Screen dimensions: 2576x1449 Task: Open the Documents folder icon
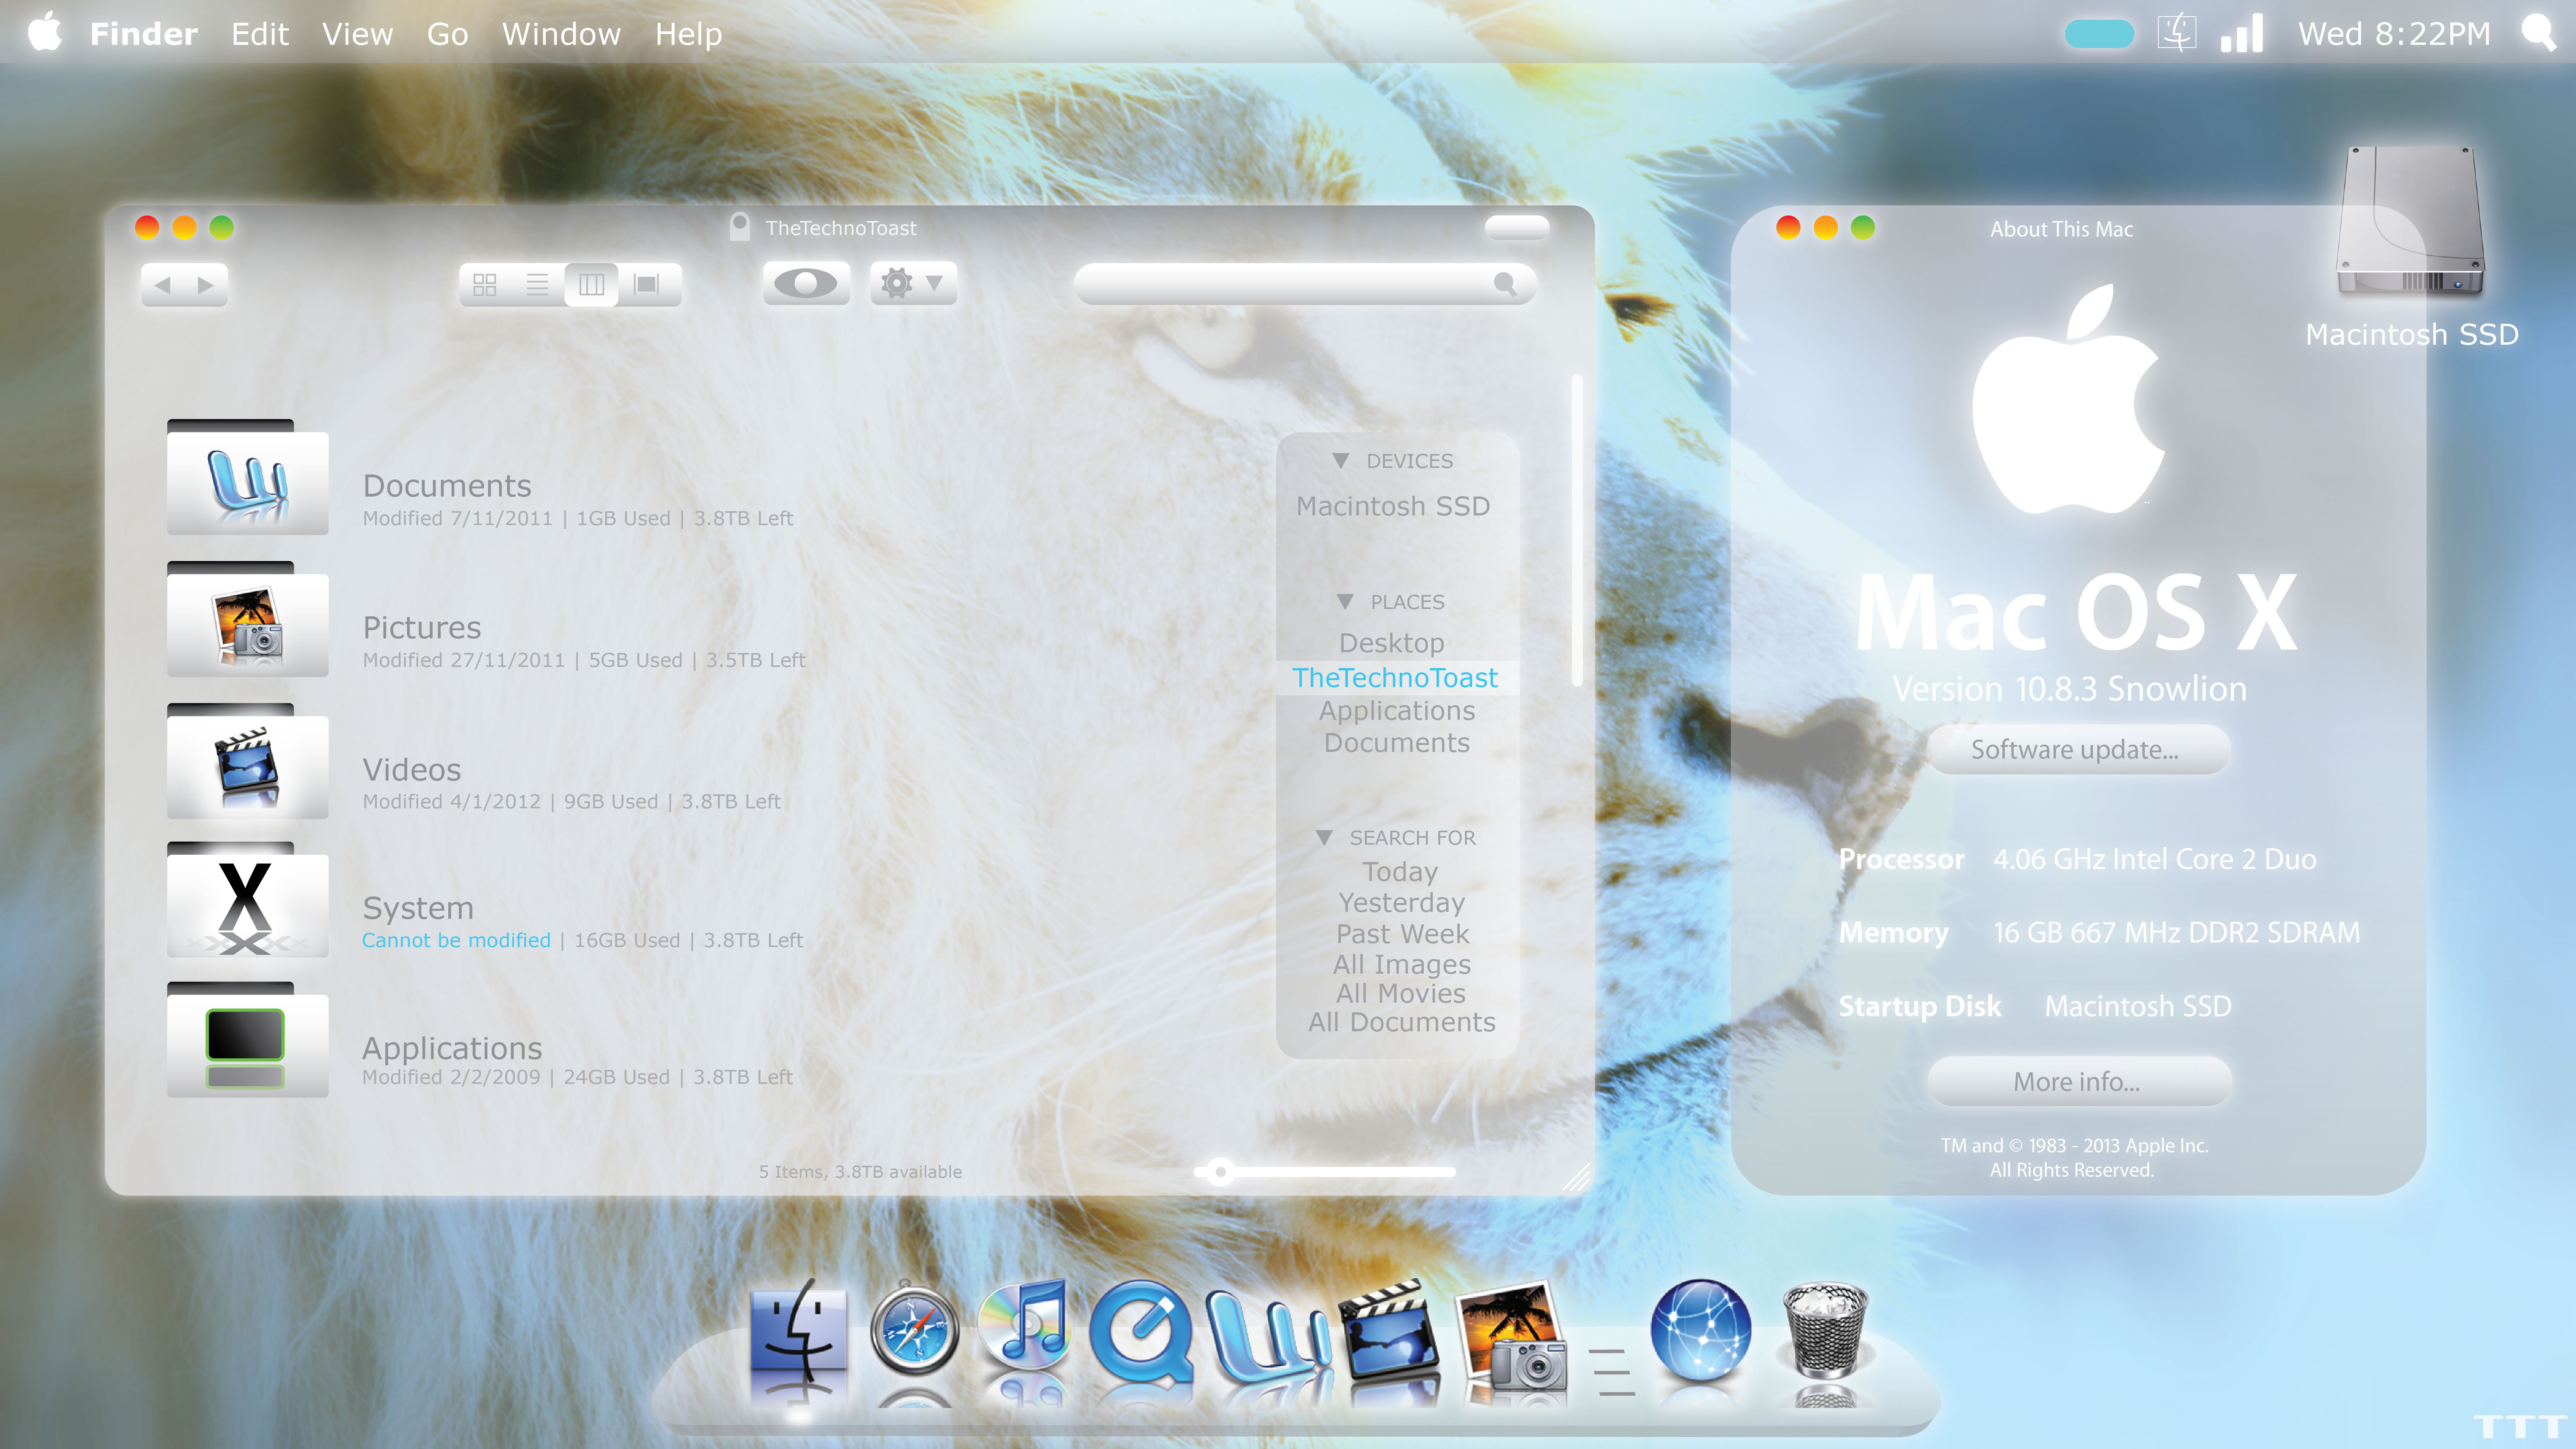point(248,477)
